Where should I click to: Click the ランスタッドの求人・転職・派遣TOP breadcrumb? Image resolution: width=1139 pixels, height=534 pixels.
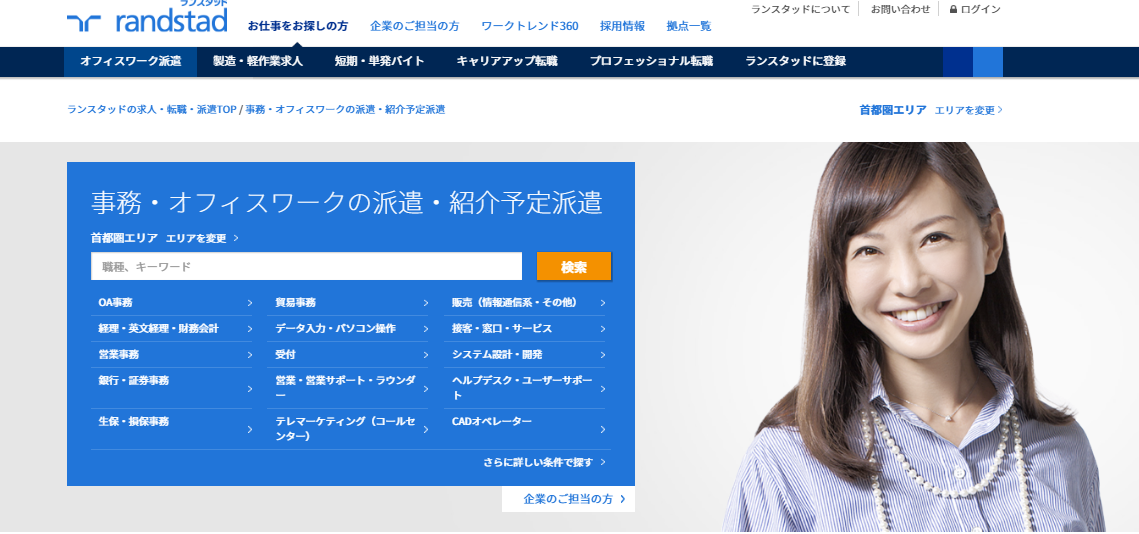[x=152, y=110]
